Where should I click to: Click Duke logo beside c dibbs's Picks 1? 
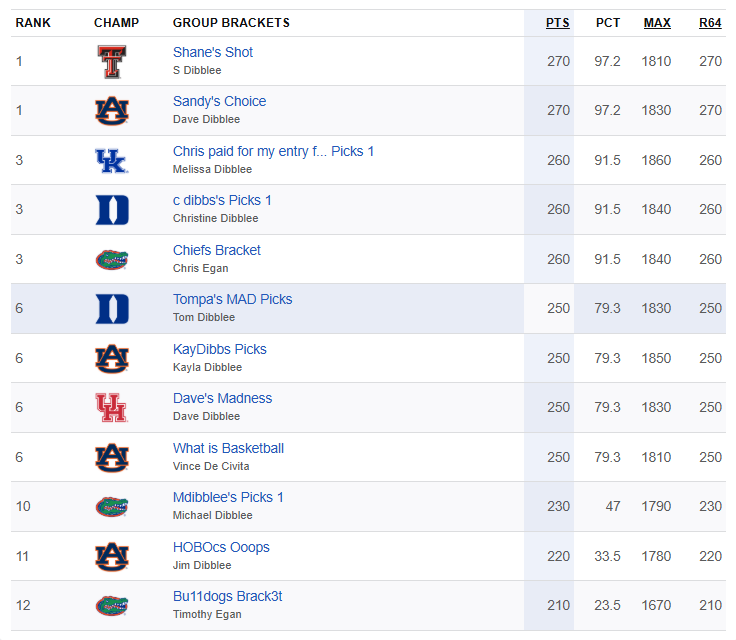click(112, 210)
